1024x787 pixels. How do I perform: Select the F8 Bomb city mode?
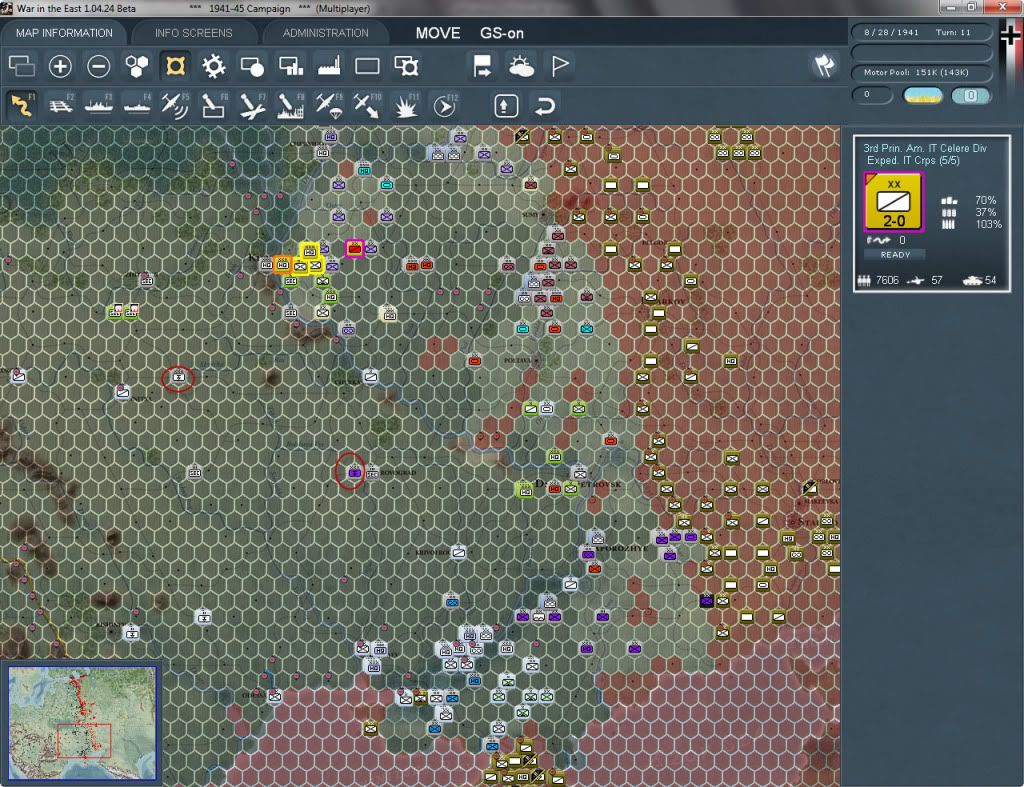tap(291, 105)
